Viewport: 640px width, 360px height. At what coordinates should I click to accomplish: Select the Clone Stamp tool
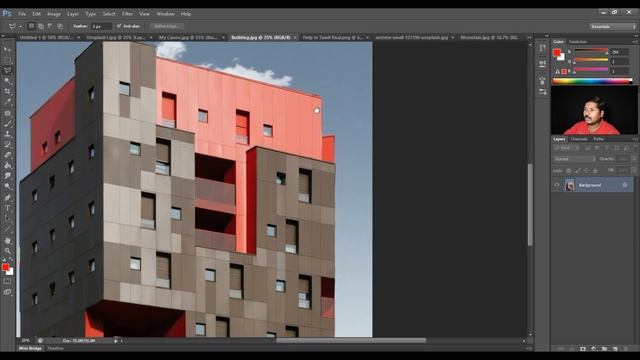7,134
